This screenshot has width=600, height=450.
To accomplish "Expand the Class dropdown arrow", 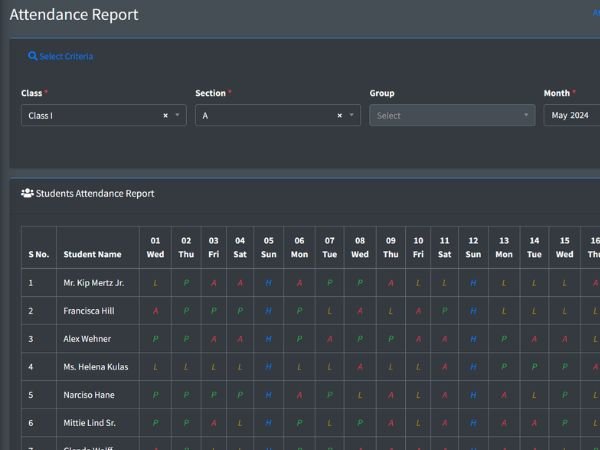I will point(177,115).
